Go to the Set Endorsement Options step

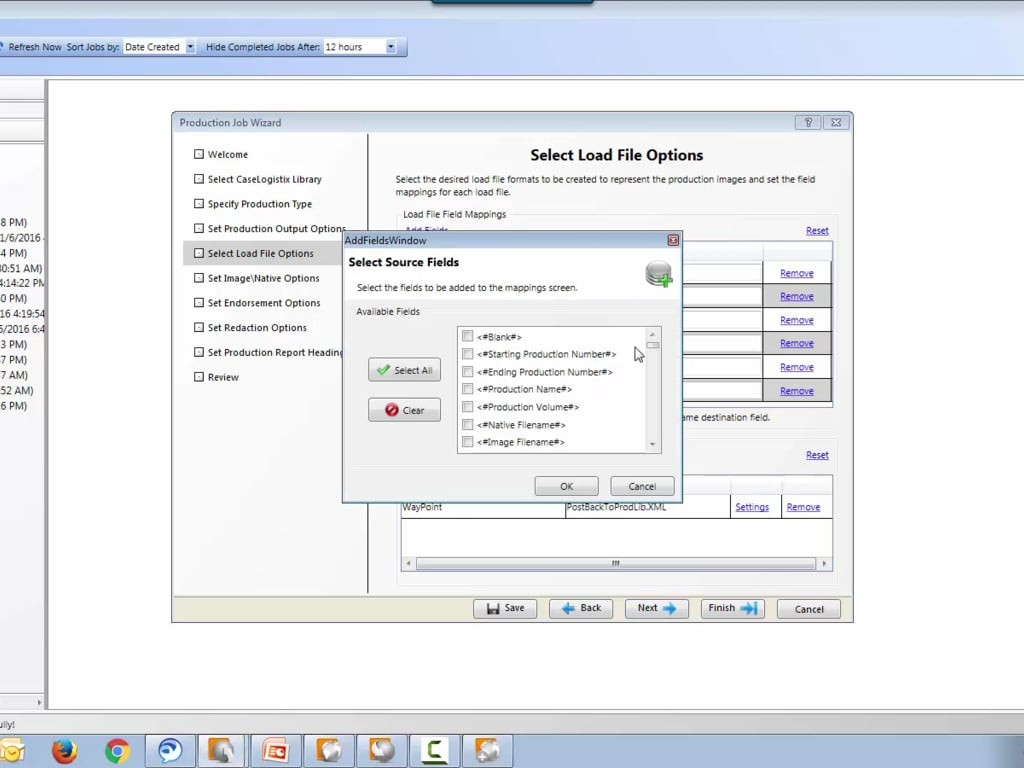[264, 303]
